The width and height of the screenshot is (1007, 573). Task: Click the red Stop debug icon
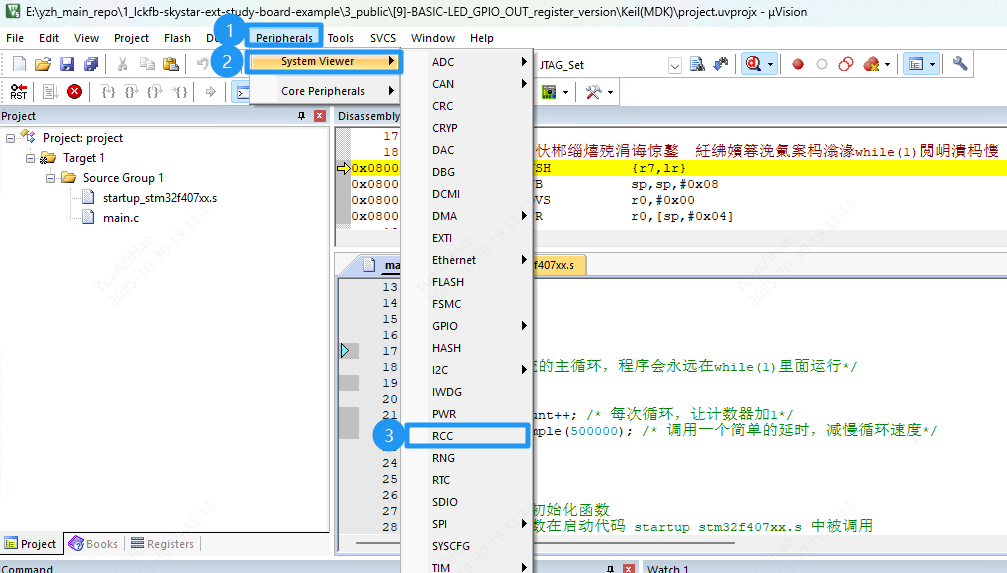[x=74, y=92]
